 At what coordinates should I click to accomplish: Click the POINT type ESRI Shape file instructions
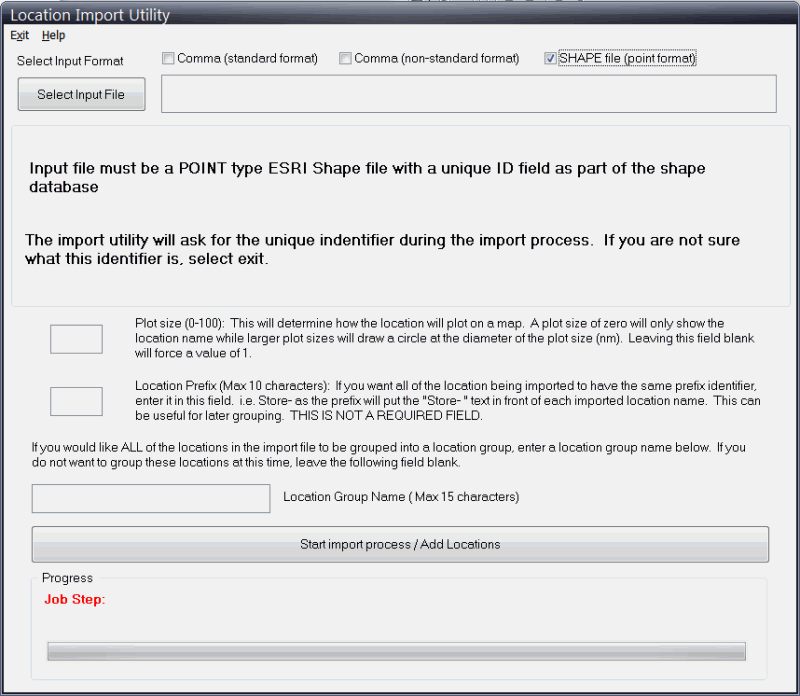(367, 177)
